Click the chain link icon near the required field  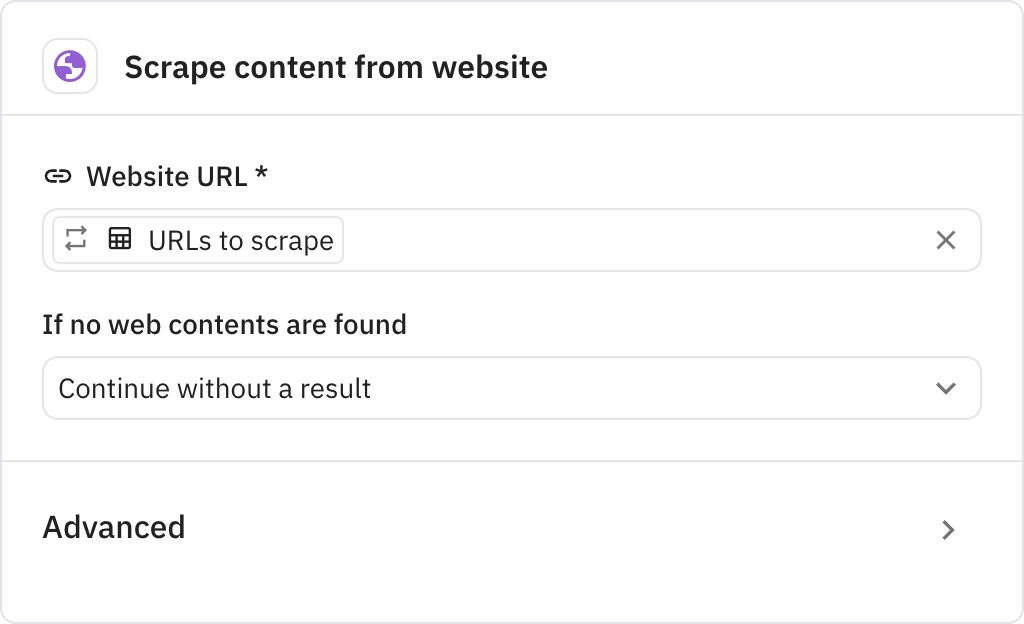point(60,175)
